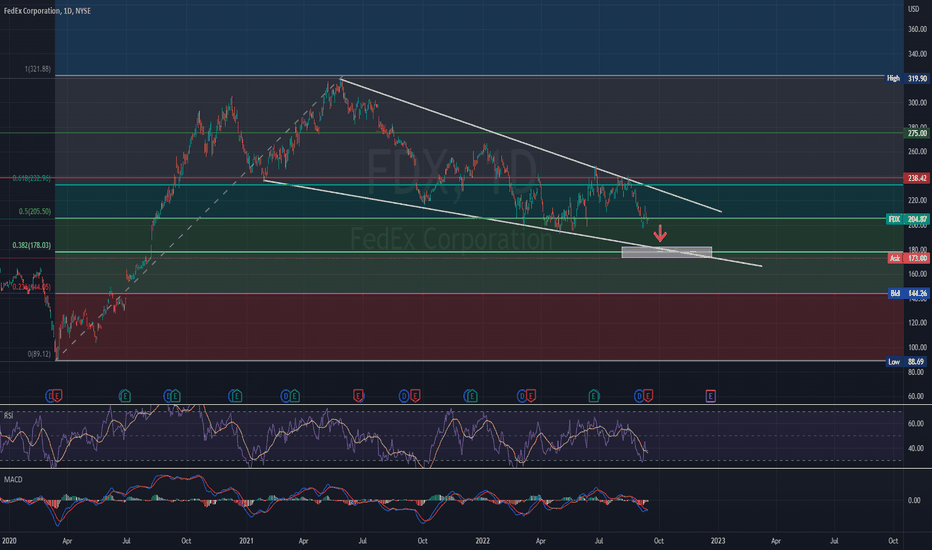Select the Fibonacci 0(89.12) level label
This screenshot has width=932, height=550.
pyautogui.click(x=39, y=354)
